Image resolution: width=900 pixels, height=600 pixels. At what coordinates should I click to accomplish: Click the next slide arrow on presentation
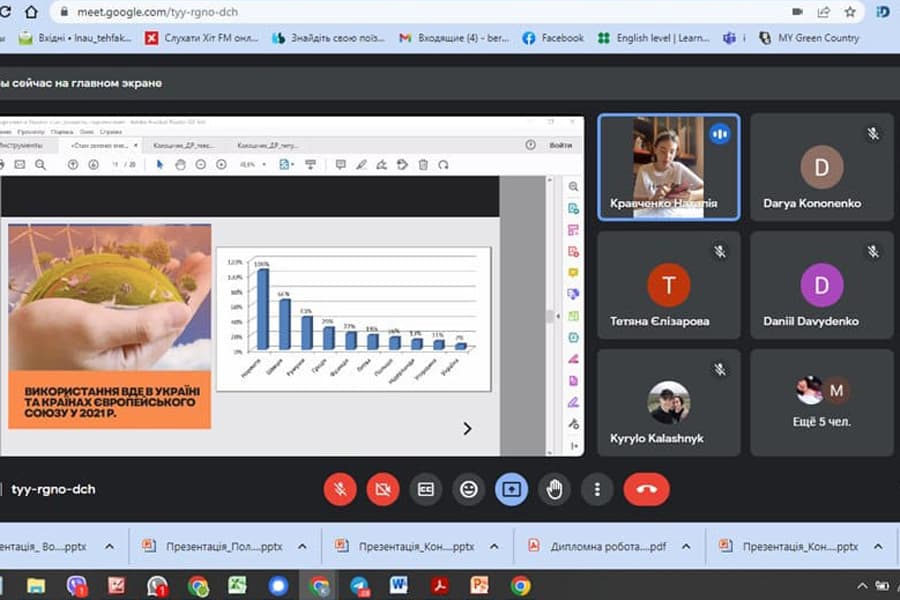click(466, 428)
